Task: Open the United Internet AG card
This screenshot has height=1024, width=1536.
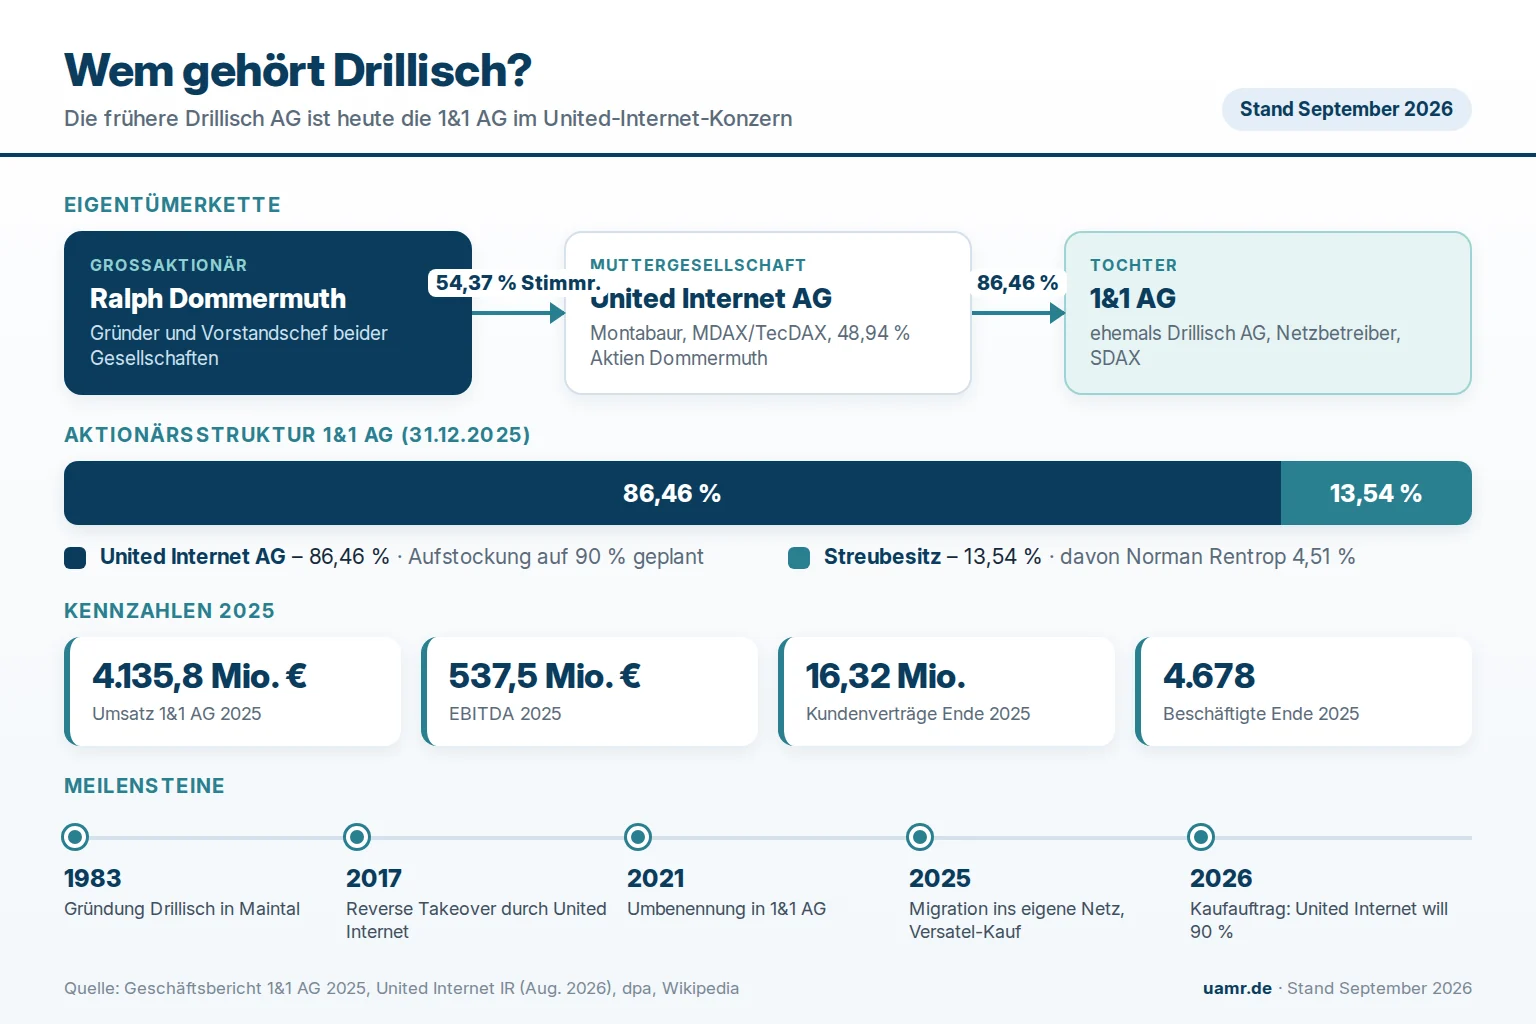Action: (768, 313)
